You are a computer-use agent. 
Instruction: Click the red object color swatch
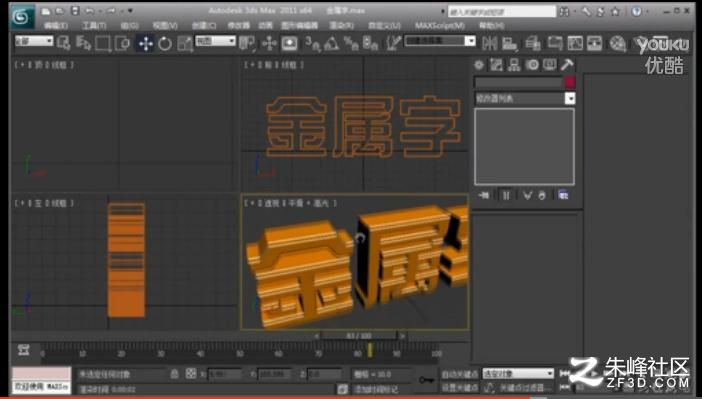coord(569,82)
